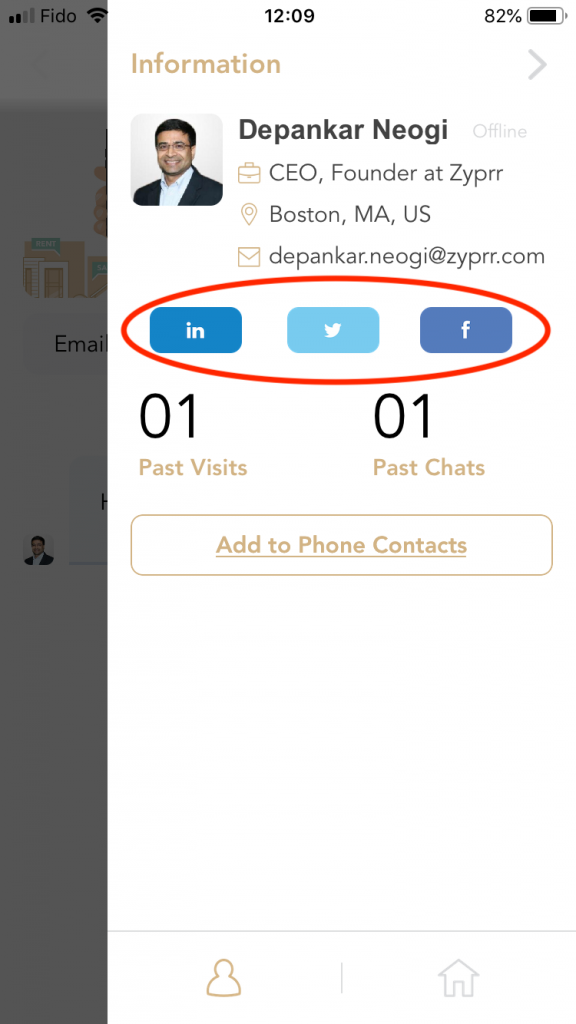The width and height of the screenshot is (576, 1024).
Task: Tap the Boston, MA, US location text
Action: click(350, 214)
